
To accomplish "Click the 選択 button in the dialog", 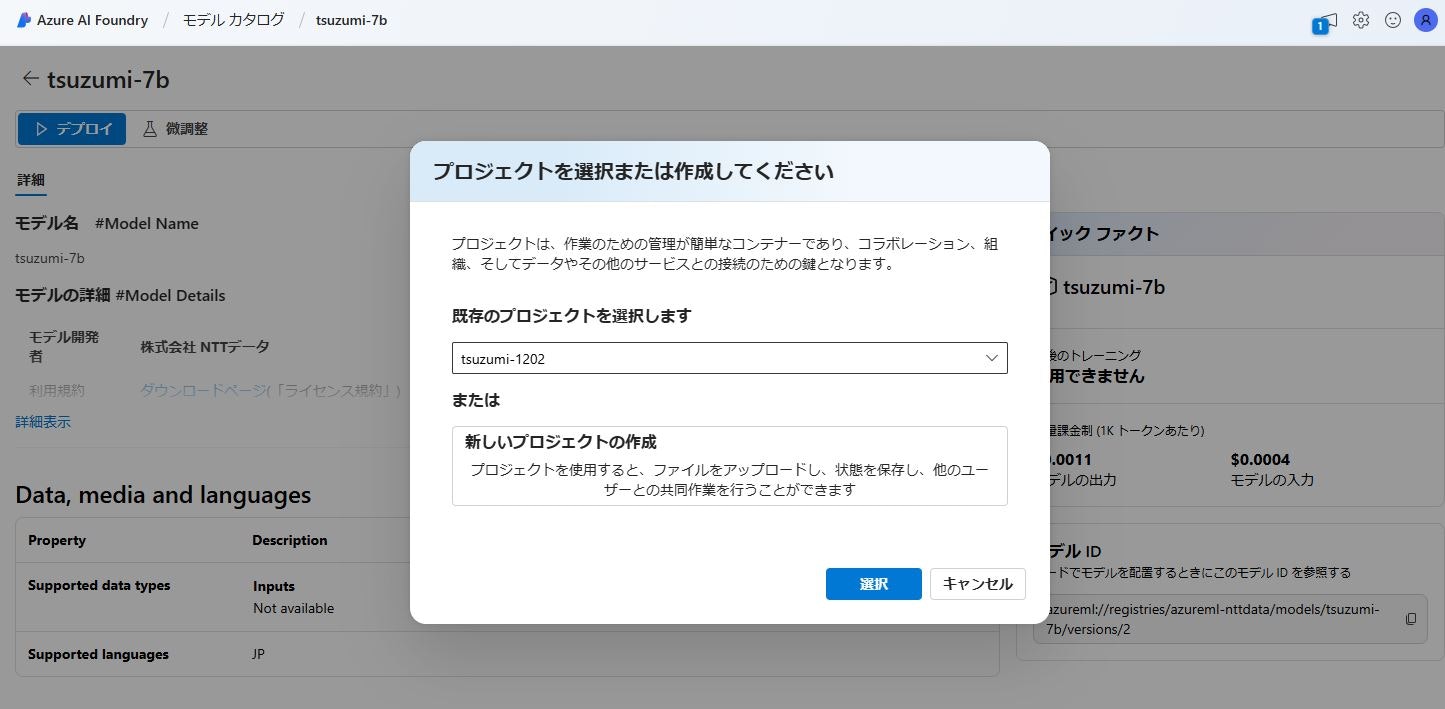I will pos(874,584).
